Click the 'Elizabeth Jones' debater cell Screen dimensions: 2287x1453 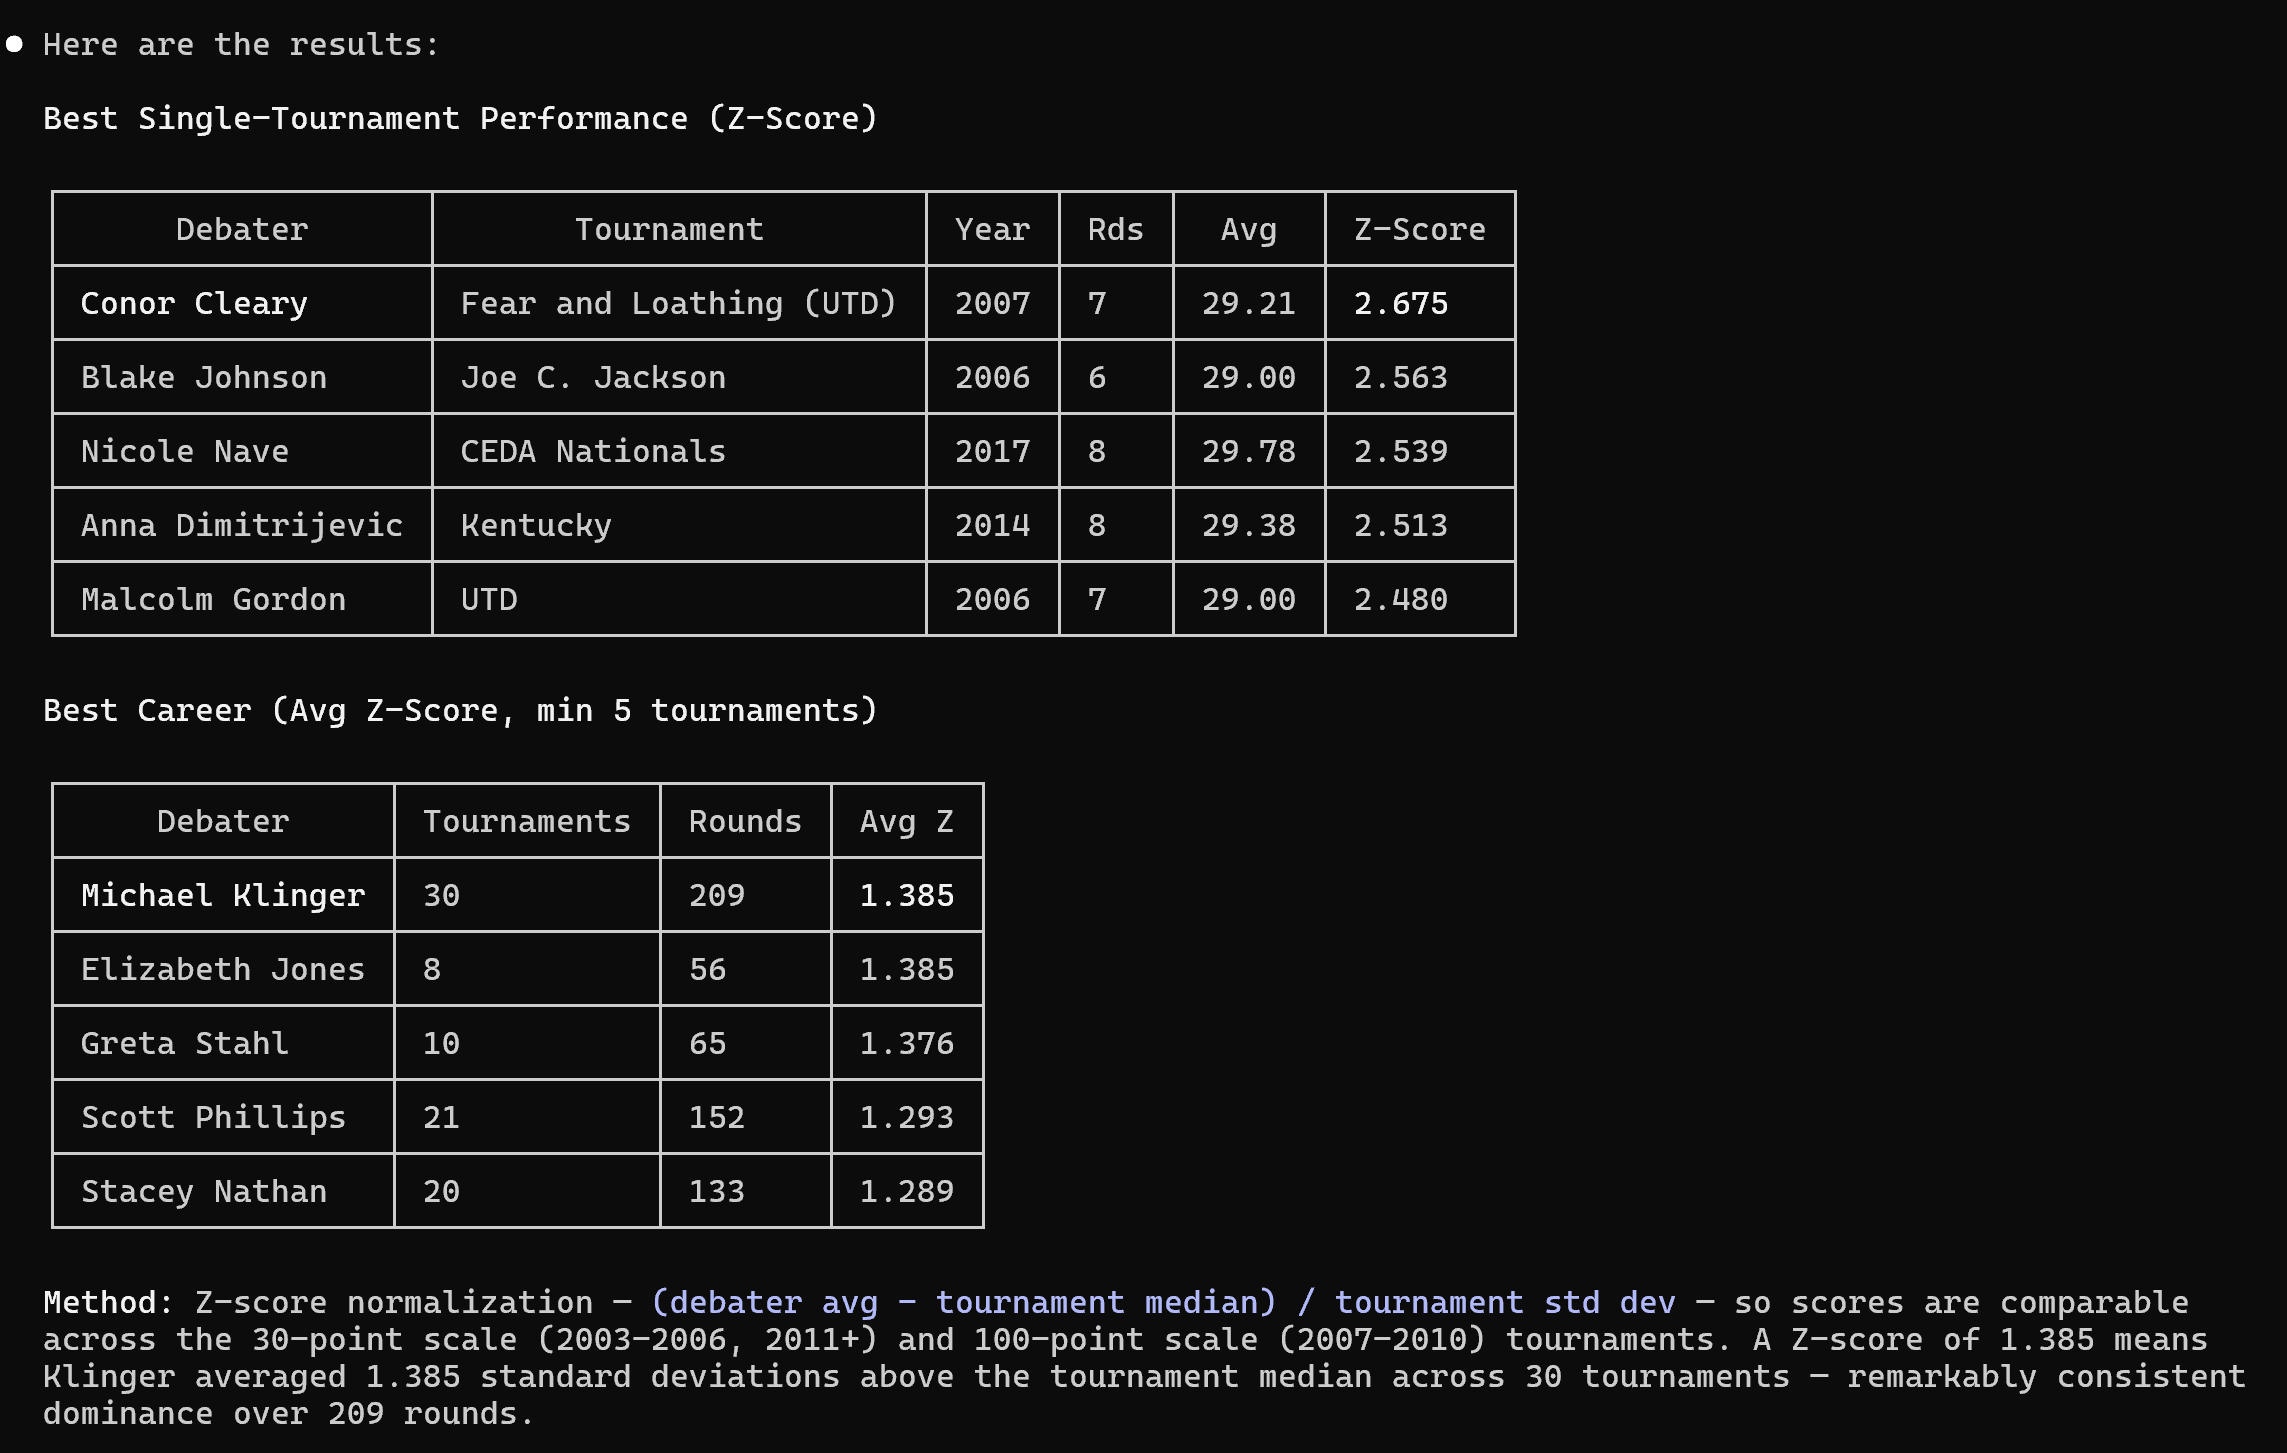point(223,969)
